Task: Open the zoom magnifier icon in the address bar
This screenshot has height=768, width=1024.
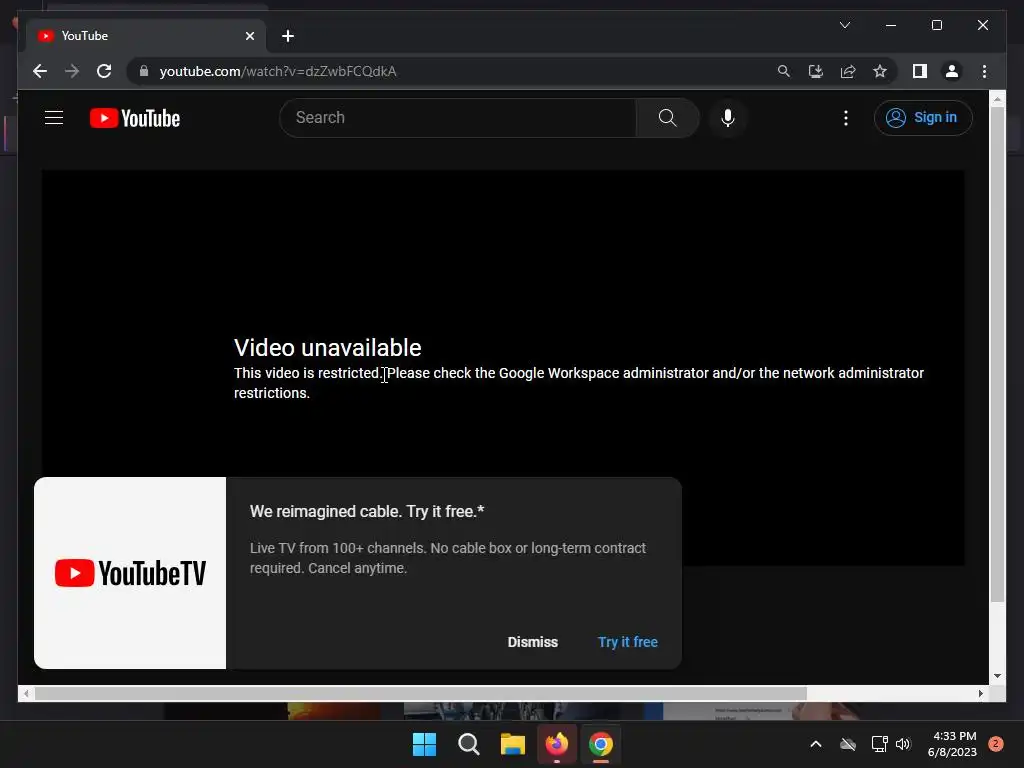Action: (784, 71)
